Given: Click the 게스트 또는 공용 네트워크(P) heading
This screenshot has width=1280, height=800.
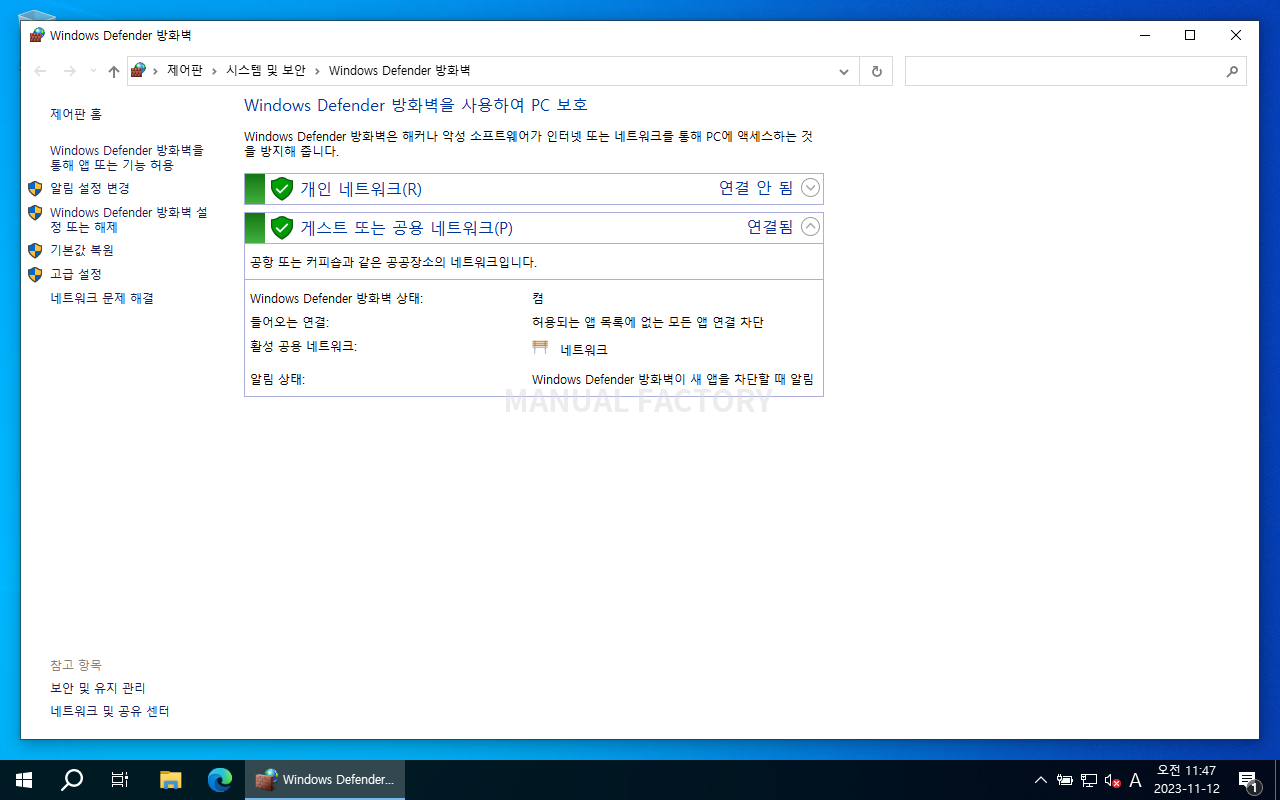Looking at the screenshot, I should (407, 228).
